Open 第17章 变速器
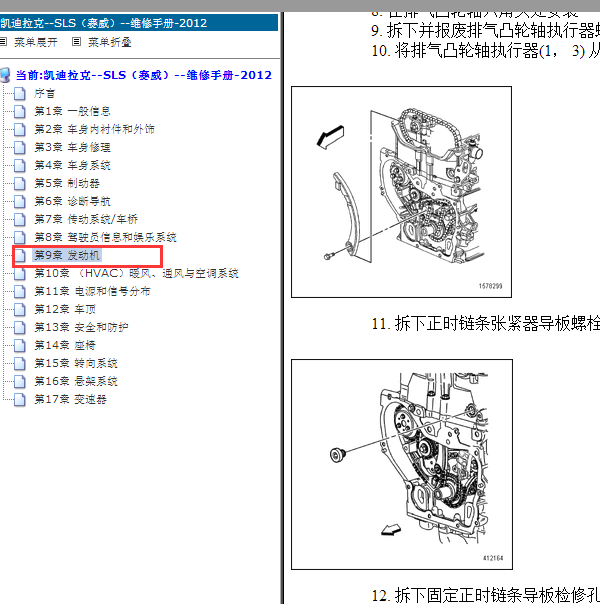This screenshot has height=604, width=600. coord(70,399)
